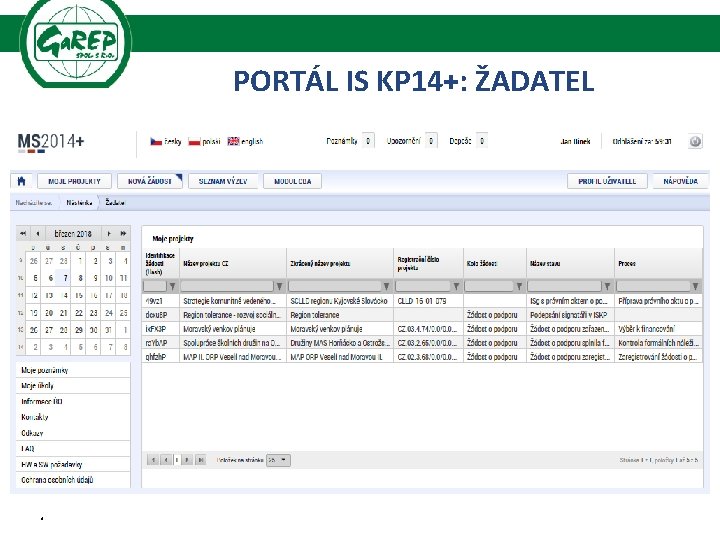Viewport: 720px width, 540px height.
Task: Go to last page in pager
Action: [201, 460]
